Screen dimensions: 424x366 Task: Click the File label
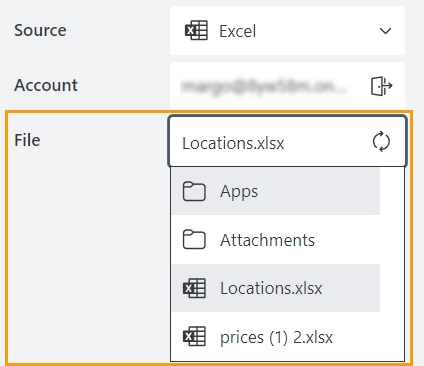(x=27, y=140)
